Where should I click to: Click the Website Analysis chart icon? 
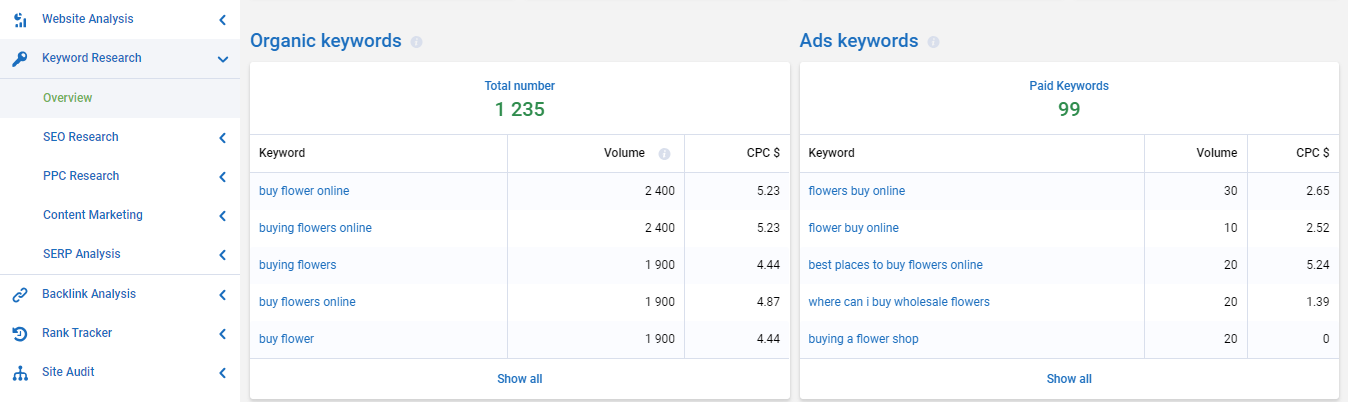coord(20,19)
